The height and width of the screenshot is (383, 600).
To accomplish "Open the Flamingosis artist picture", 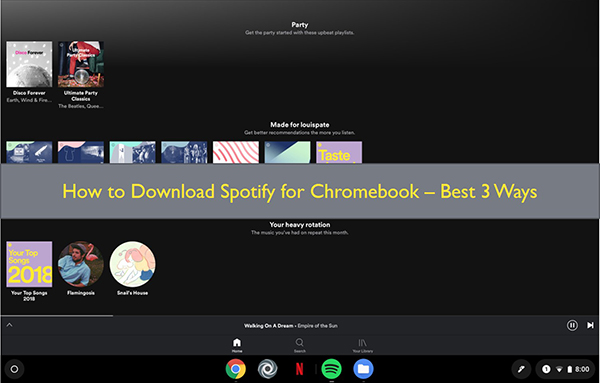I will 81,264.
